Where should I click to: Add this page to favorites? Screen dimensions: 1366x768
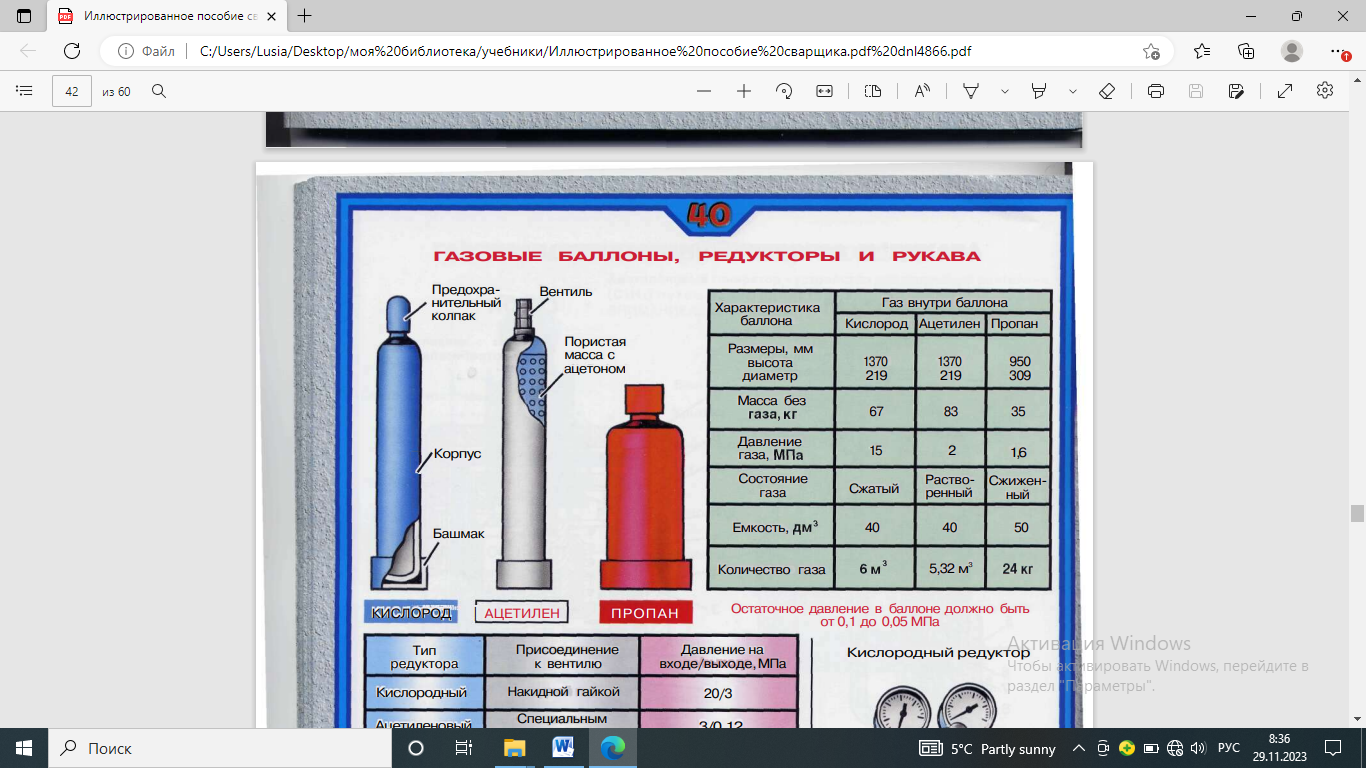1151,51
